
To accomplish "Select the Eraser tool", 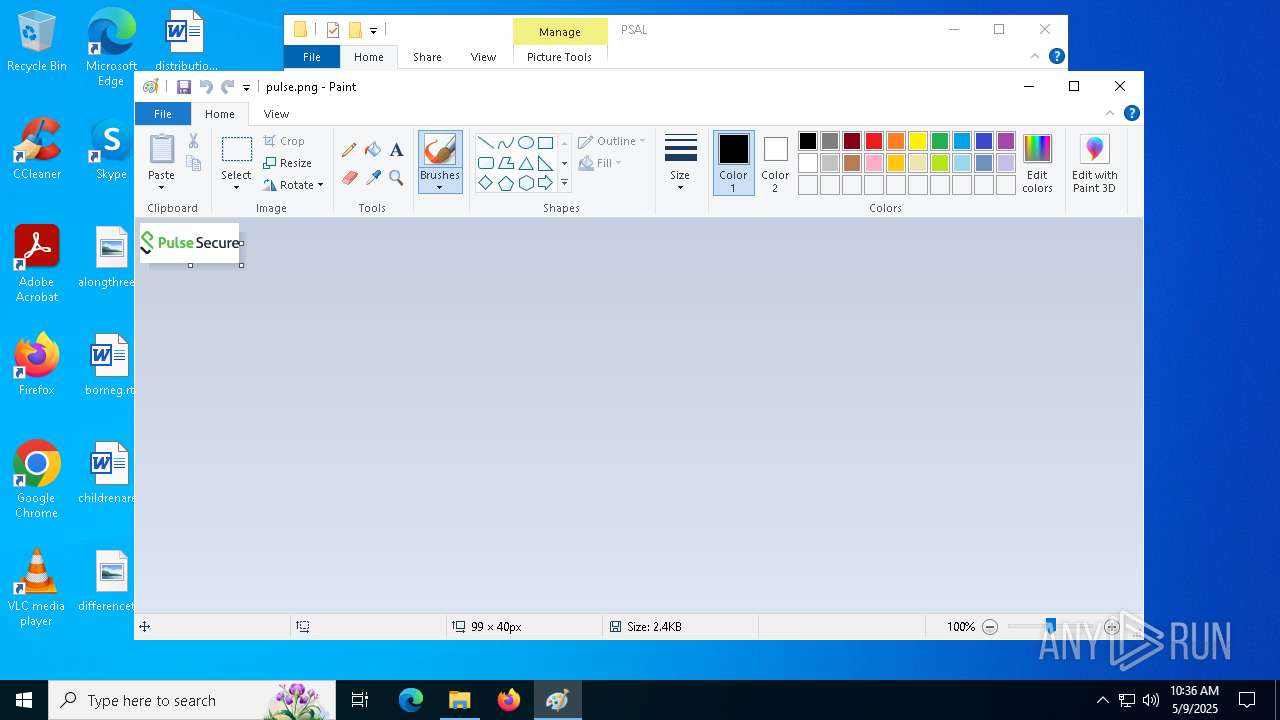I will tap(349, 178).
